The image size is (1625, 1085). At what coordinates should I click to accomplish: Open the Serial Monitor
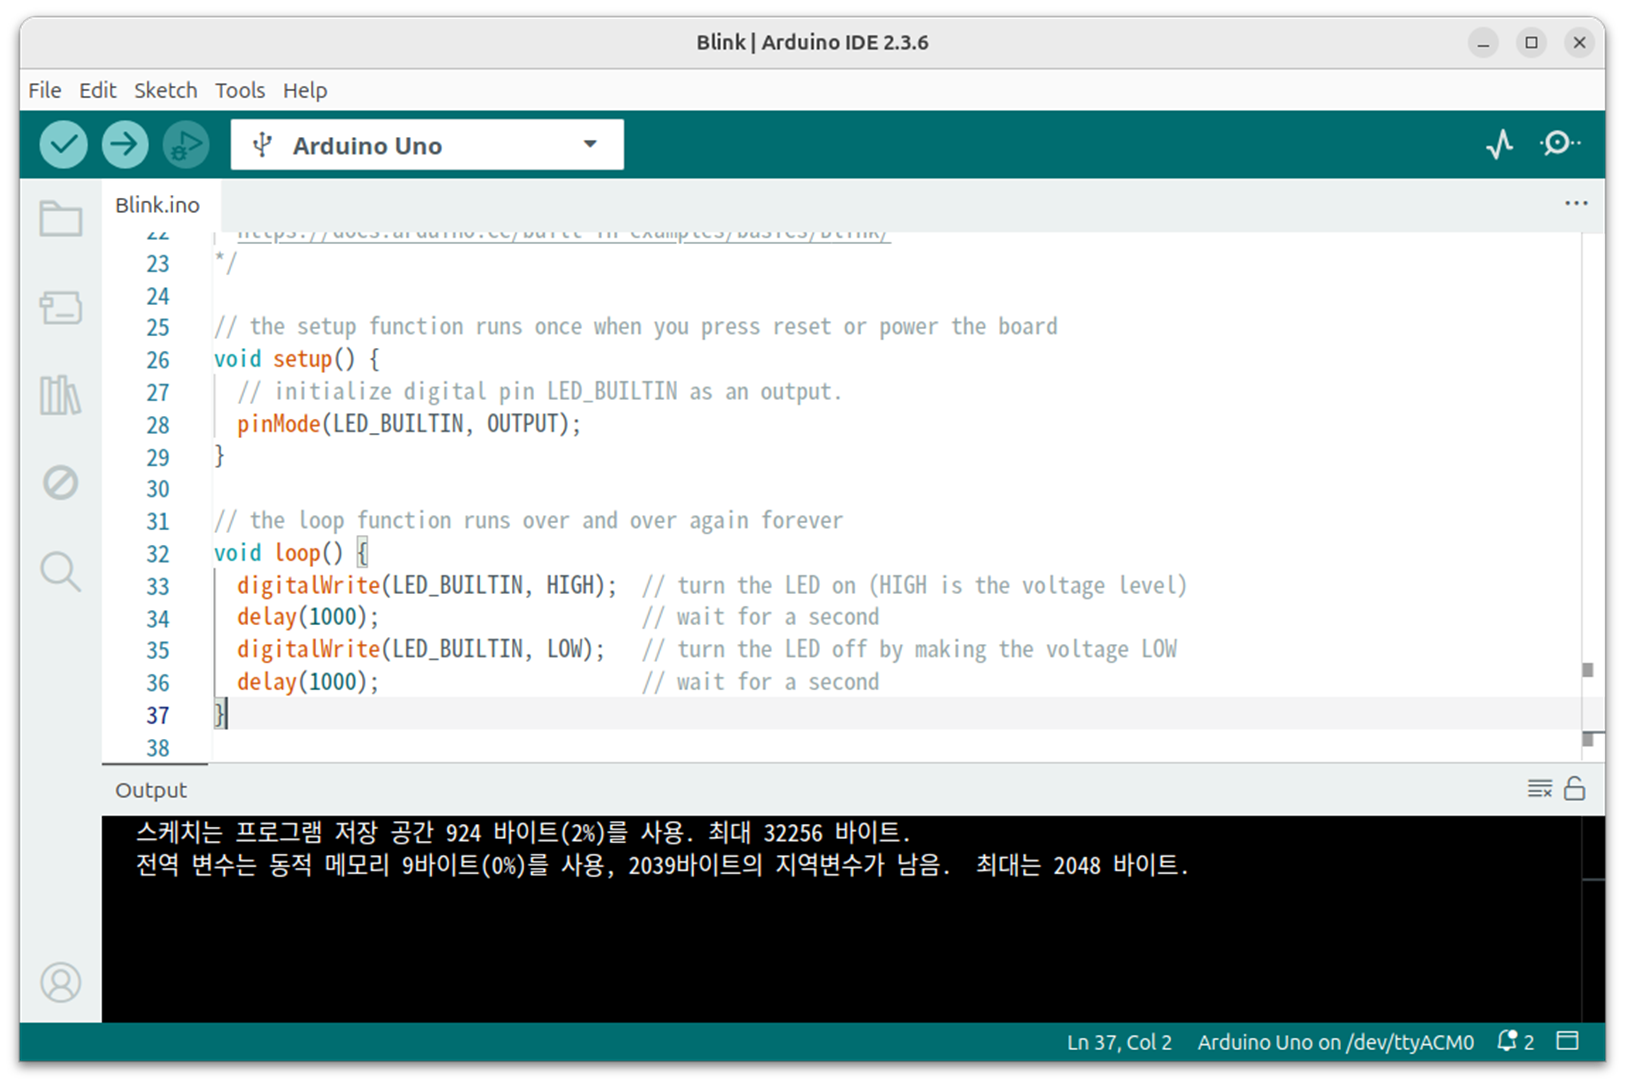1560,145
